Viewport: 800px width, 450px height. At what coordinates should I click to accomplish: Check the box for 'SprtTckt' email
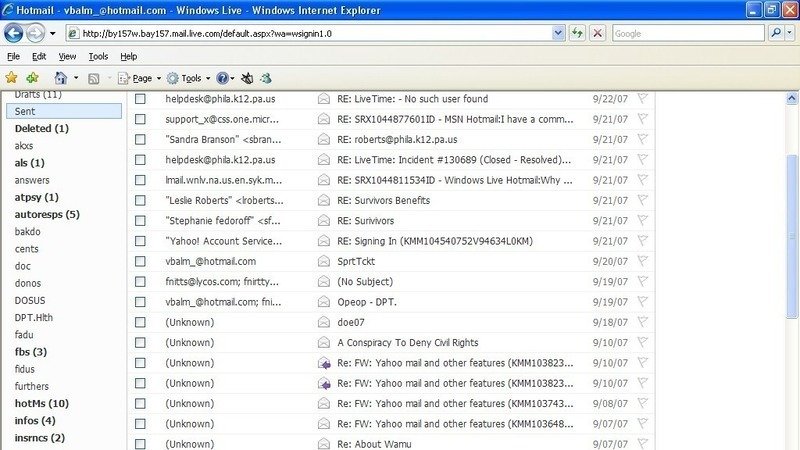tap(140, 261)
